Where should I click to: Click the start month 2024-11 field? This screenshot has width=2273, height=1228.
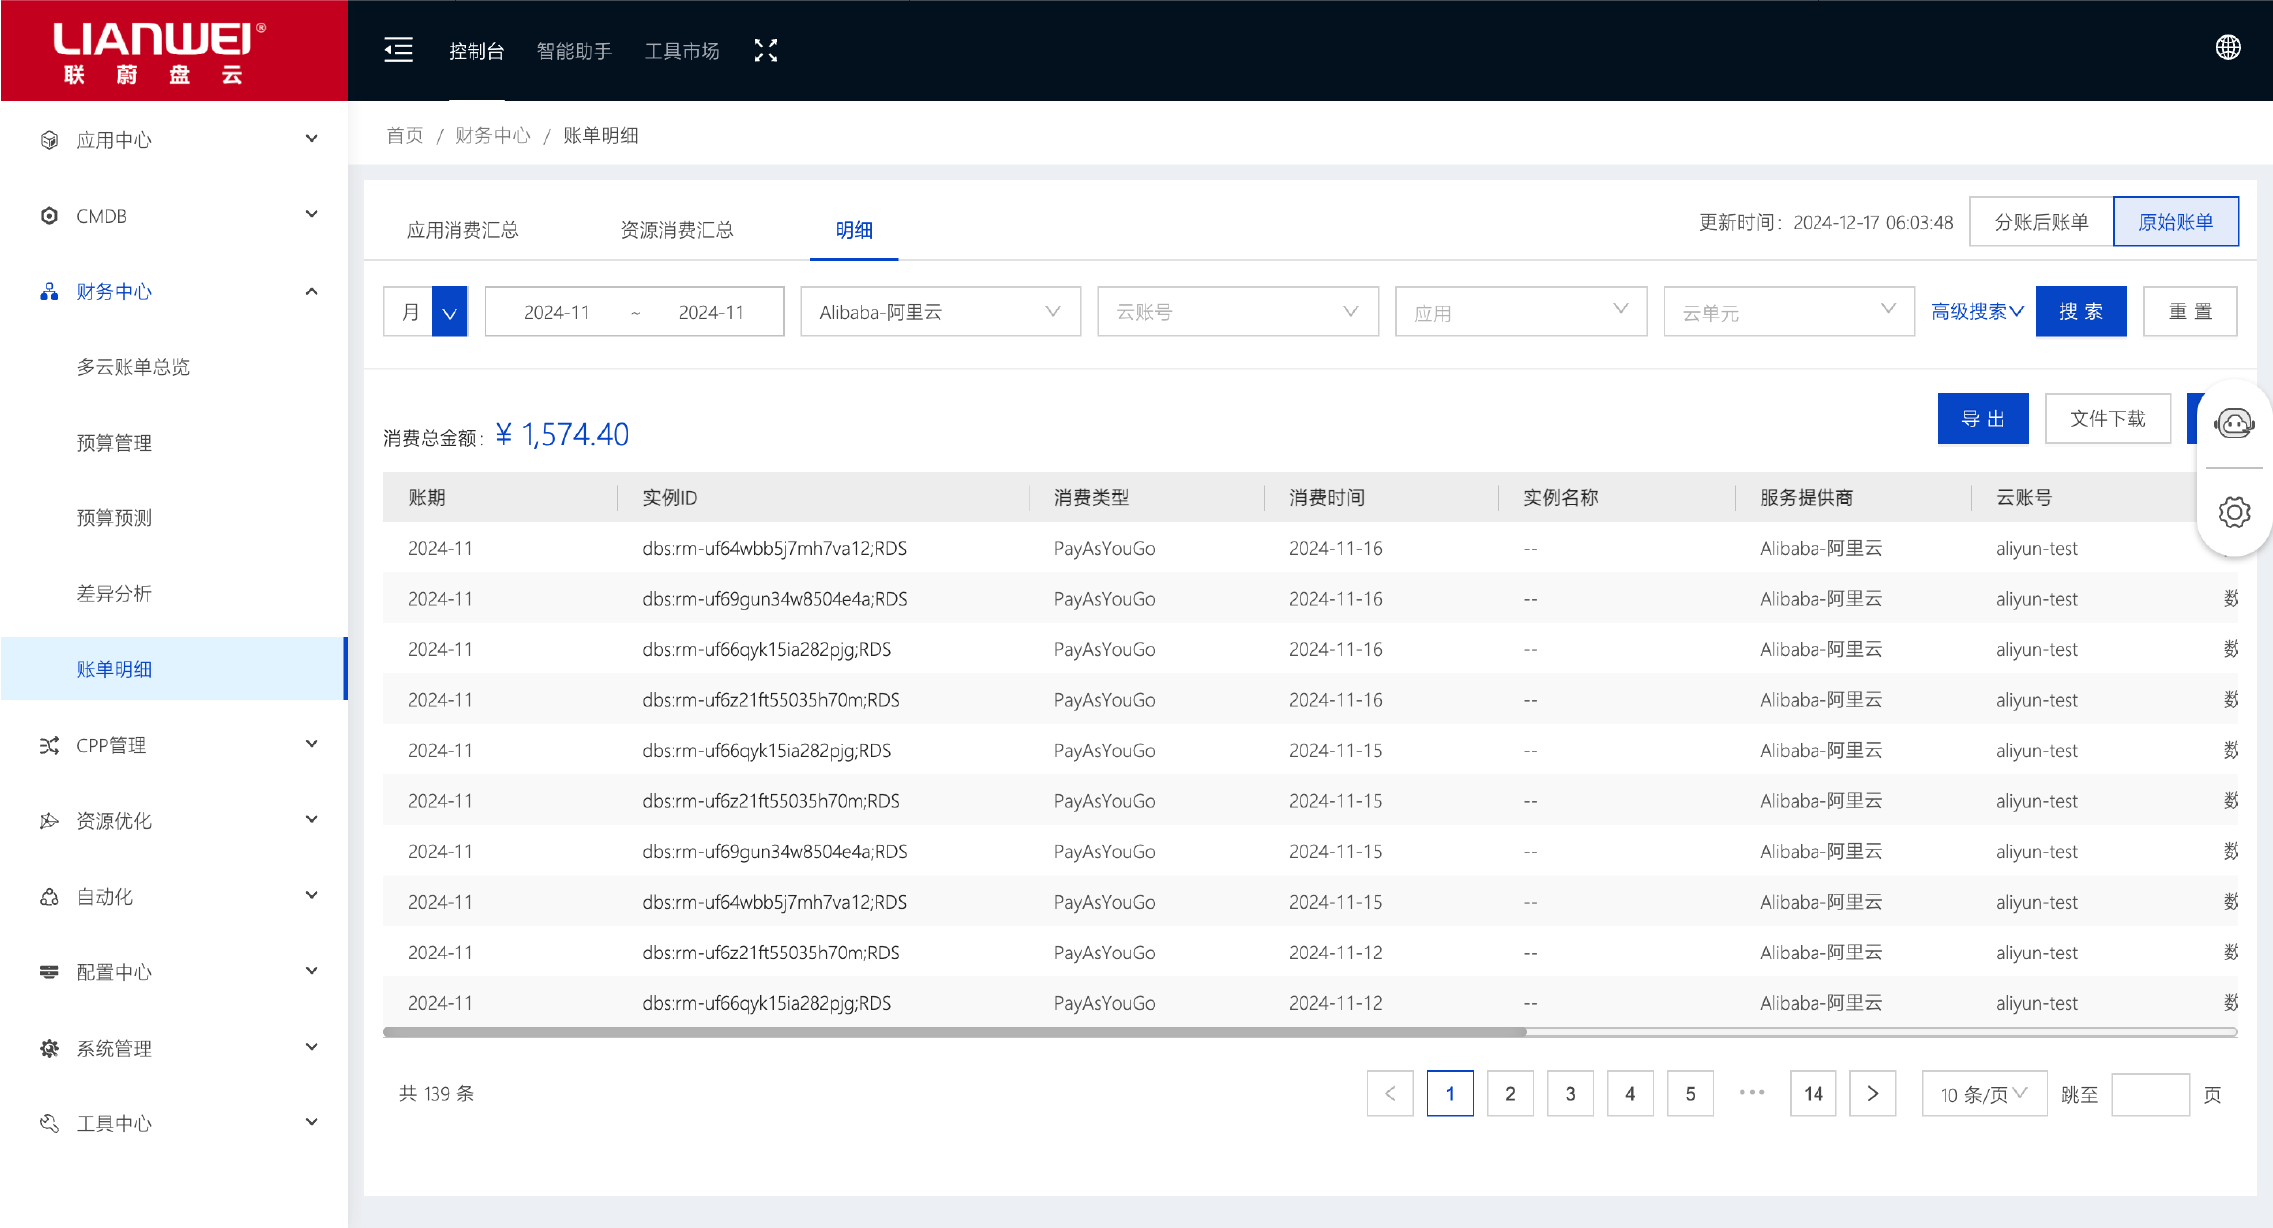coord(557,312)
